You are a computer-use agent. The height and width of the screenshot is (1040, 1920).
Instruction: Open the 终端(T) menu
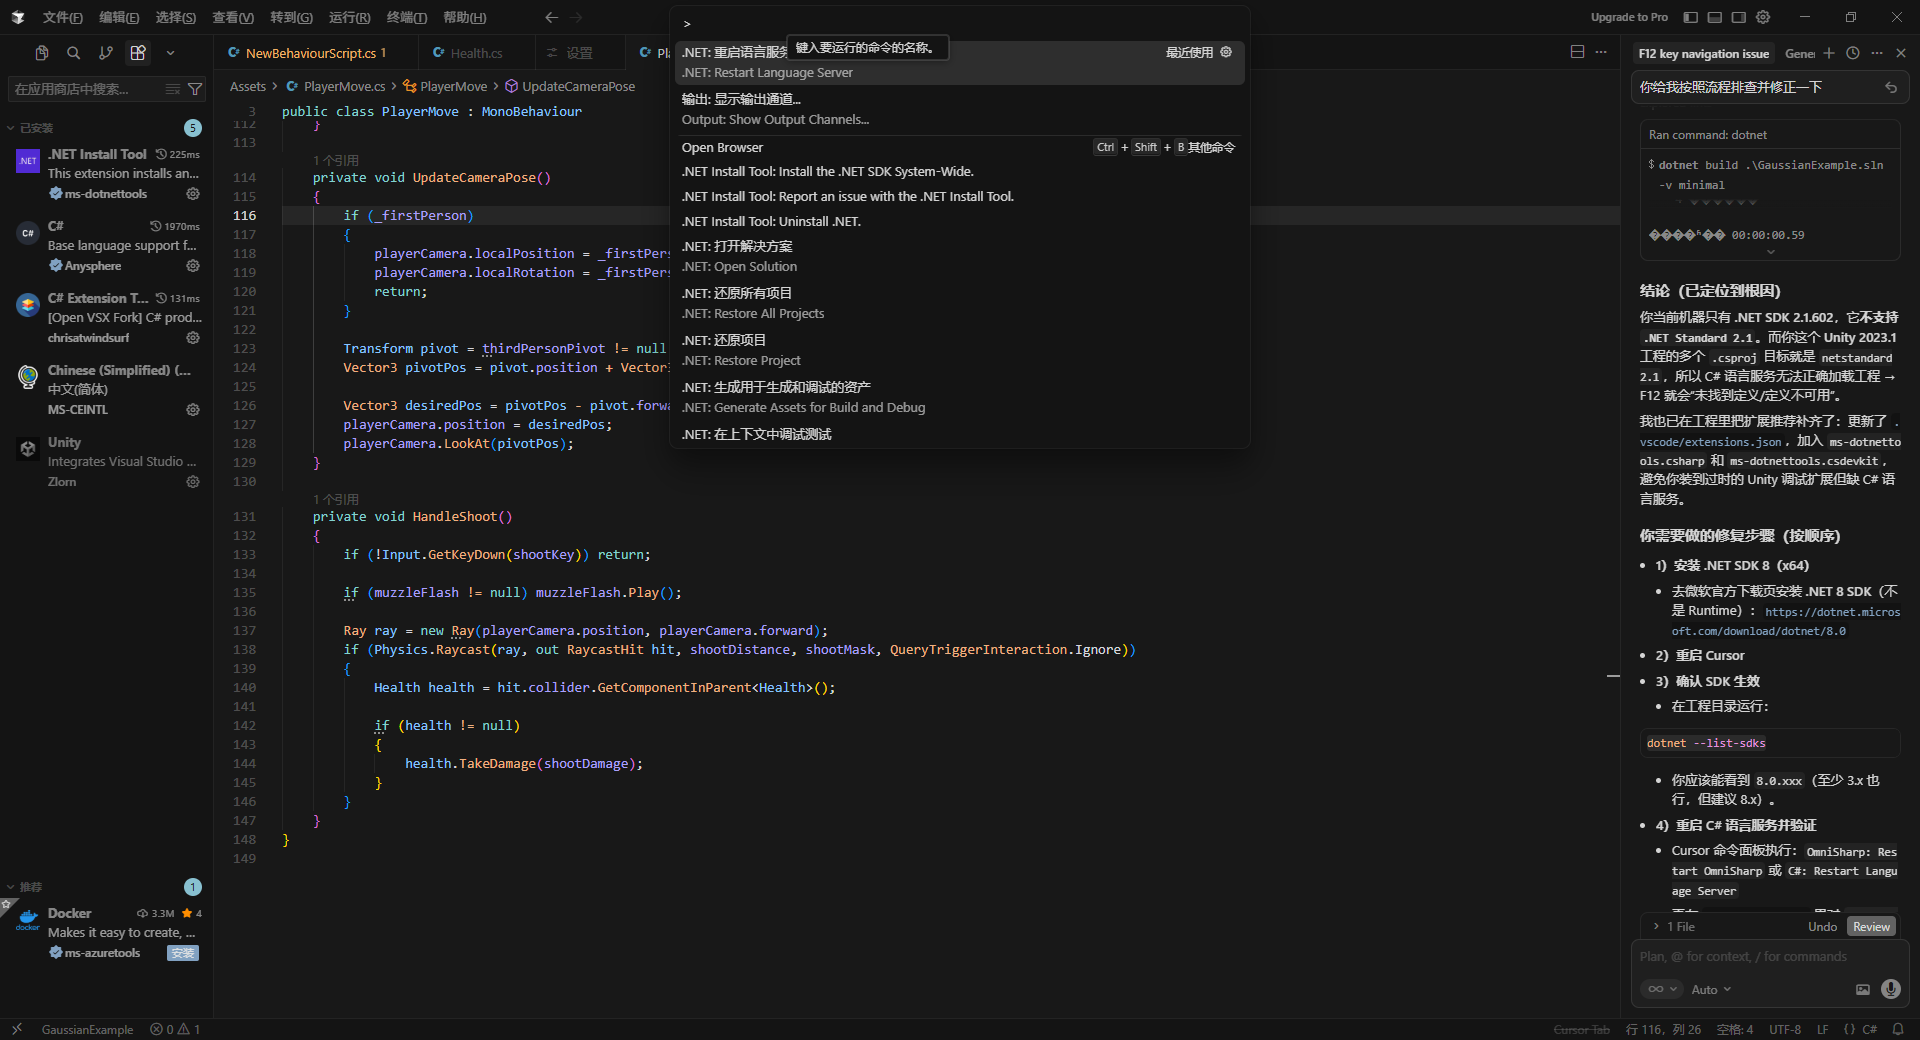click(407, 17)
